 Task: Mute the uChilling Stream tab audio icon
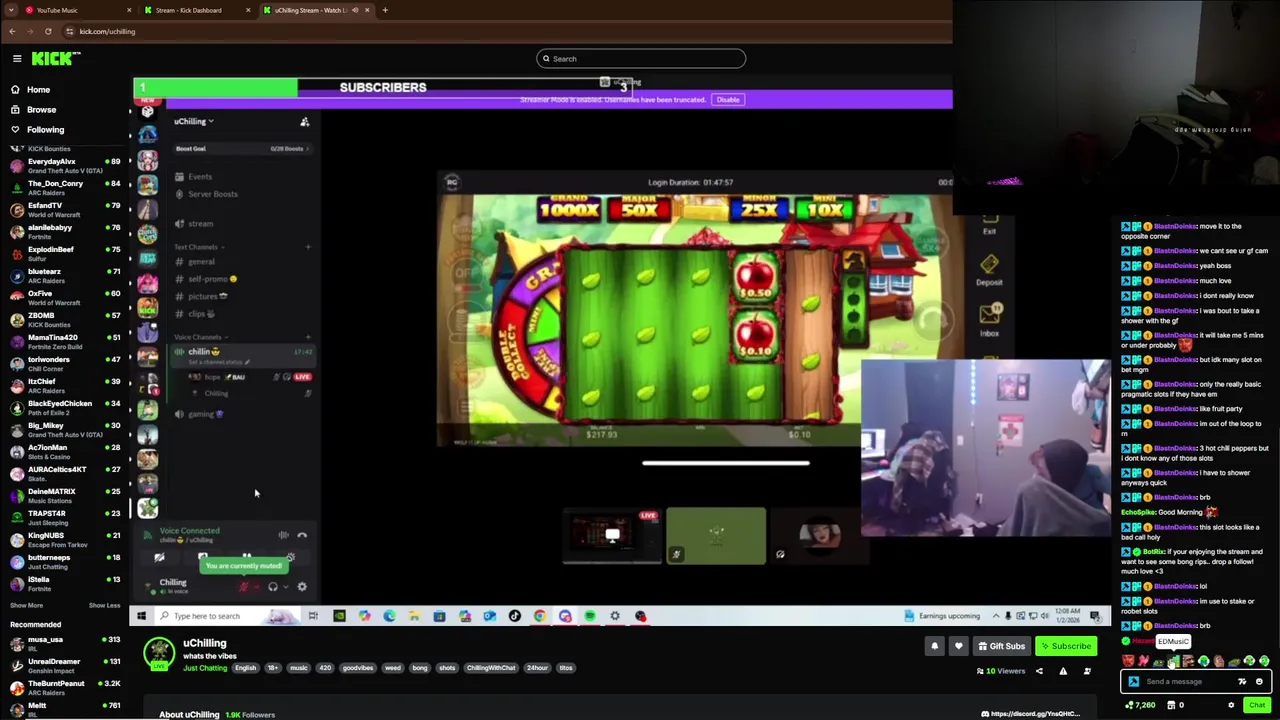[x=355, y=10]
